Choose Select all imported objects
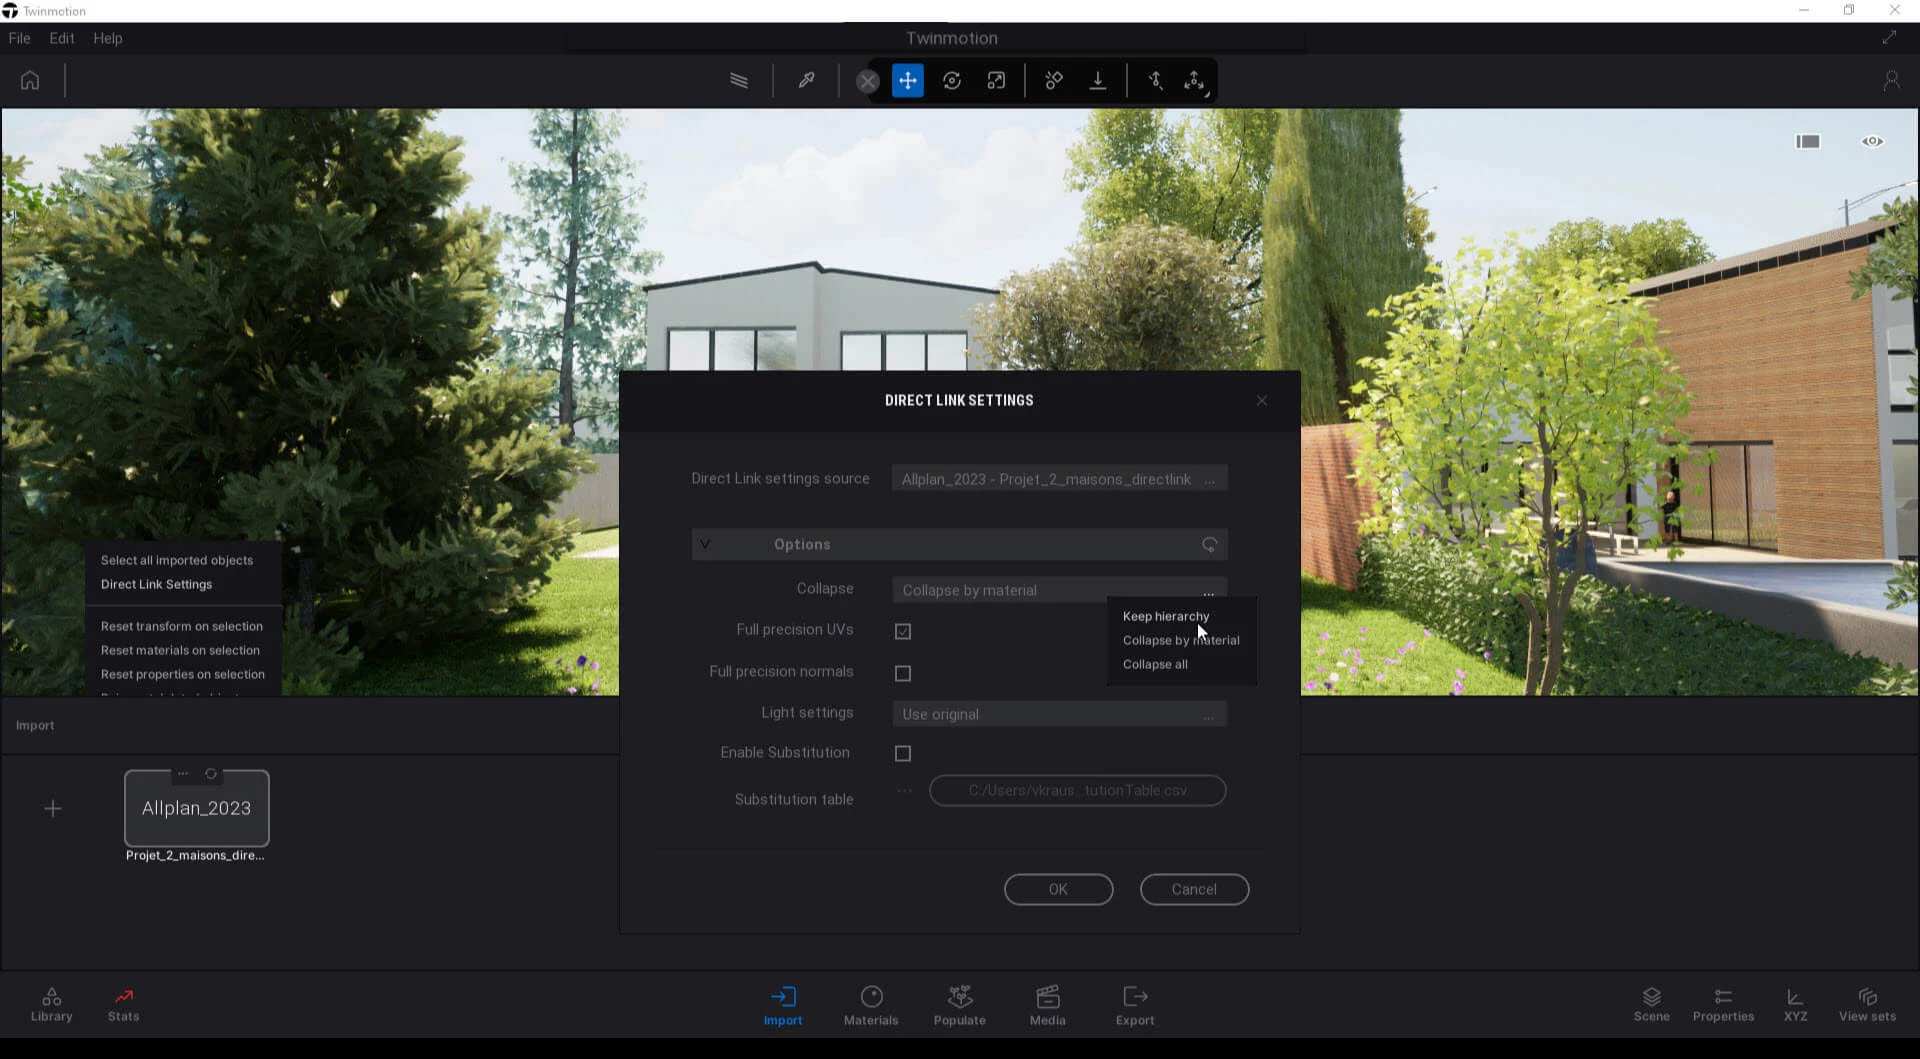 pyautogui.click(x=177, y=560)
